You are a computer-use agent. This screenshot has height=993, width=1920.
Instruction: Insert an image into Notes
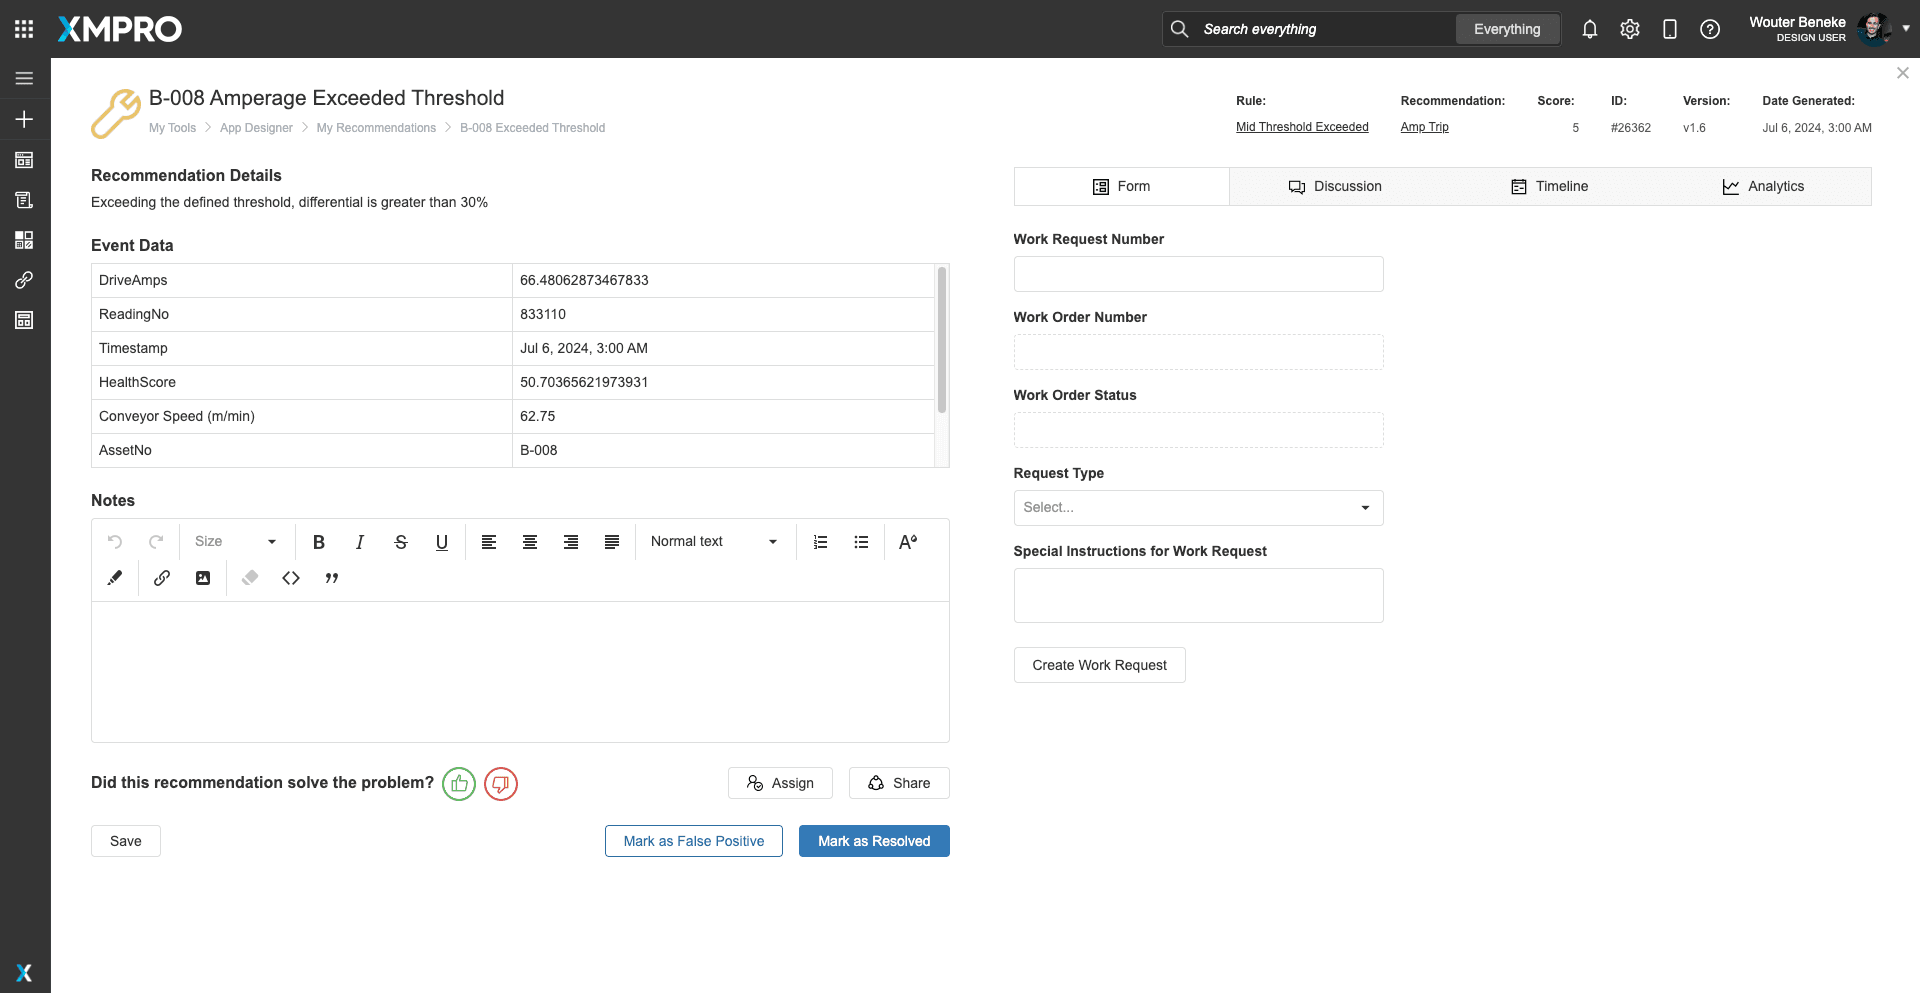(203, 578)
